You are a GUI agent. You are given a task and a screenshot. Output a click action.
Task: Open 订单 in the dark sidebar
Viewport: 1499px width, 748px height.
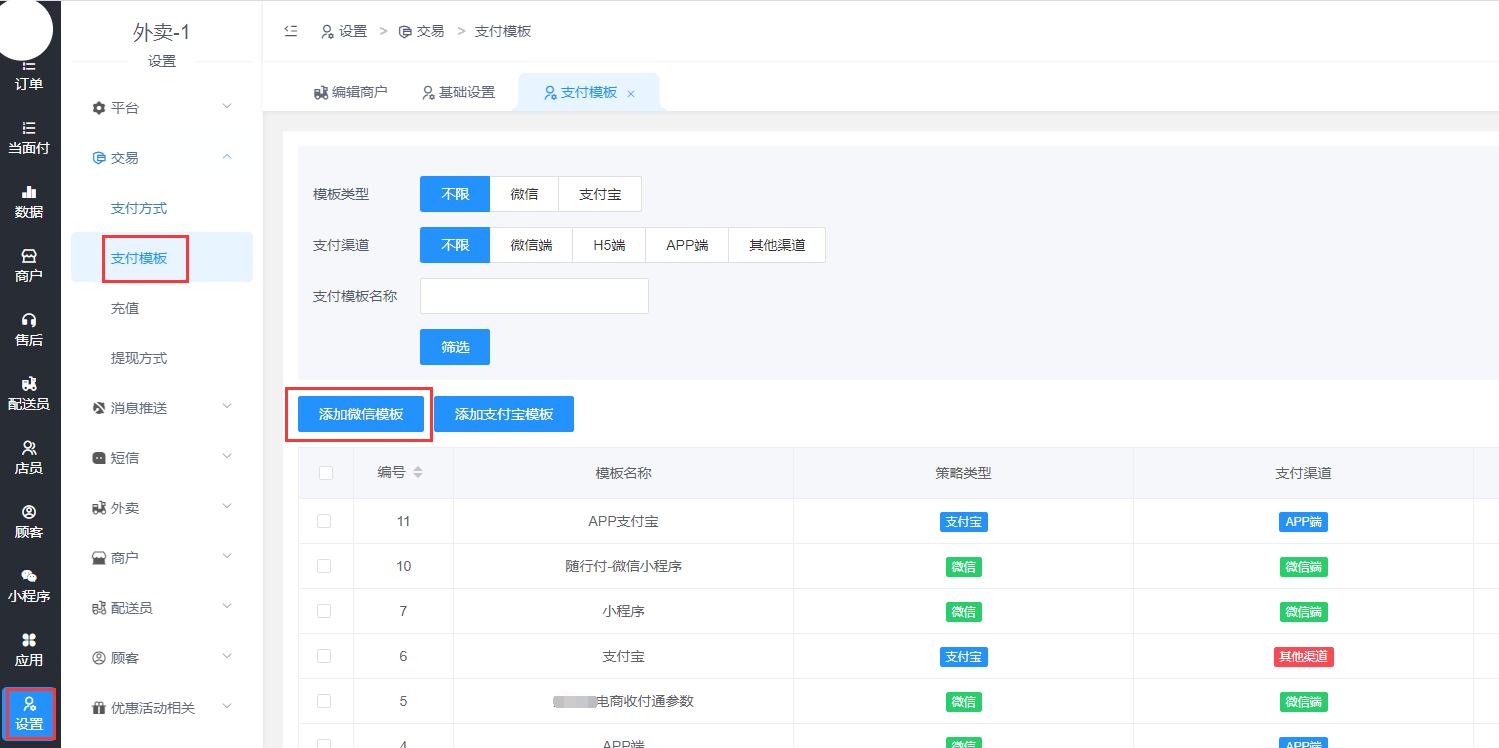point(29,74)
